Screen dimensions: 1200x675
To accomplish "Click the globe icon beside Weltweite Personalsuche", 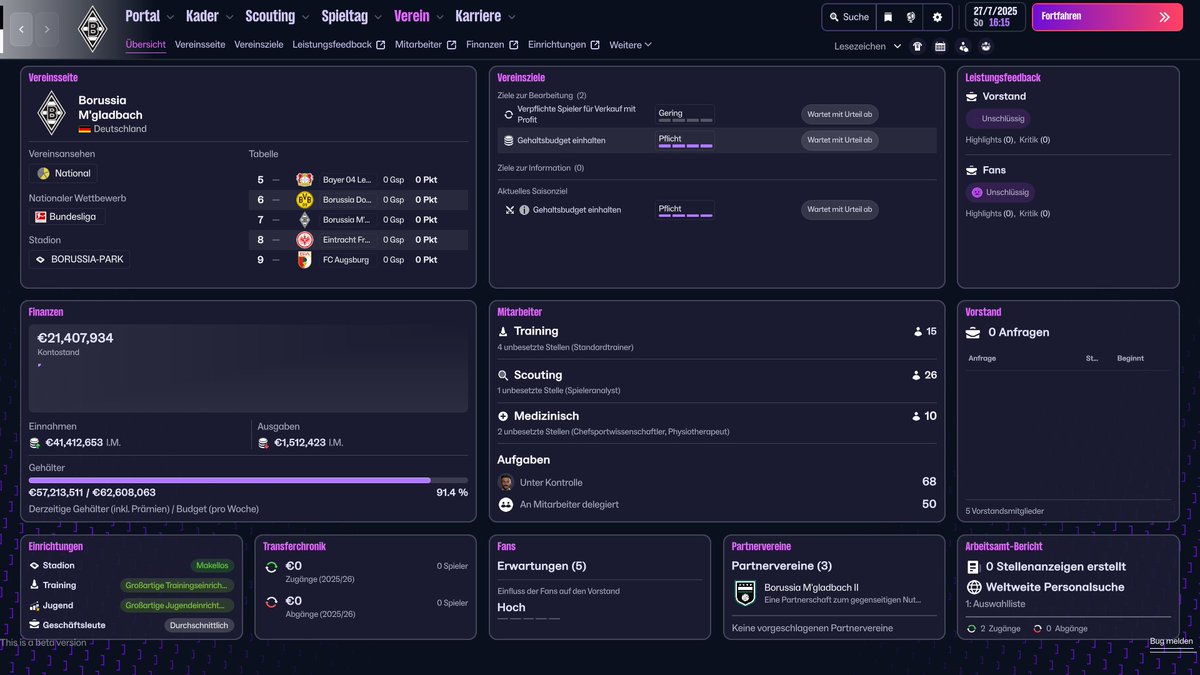I will click(974, 587).
